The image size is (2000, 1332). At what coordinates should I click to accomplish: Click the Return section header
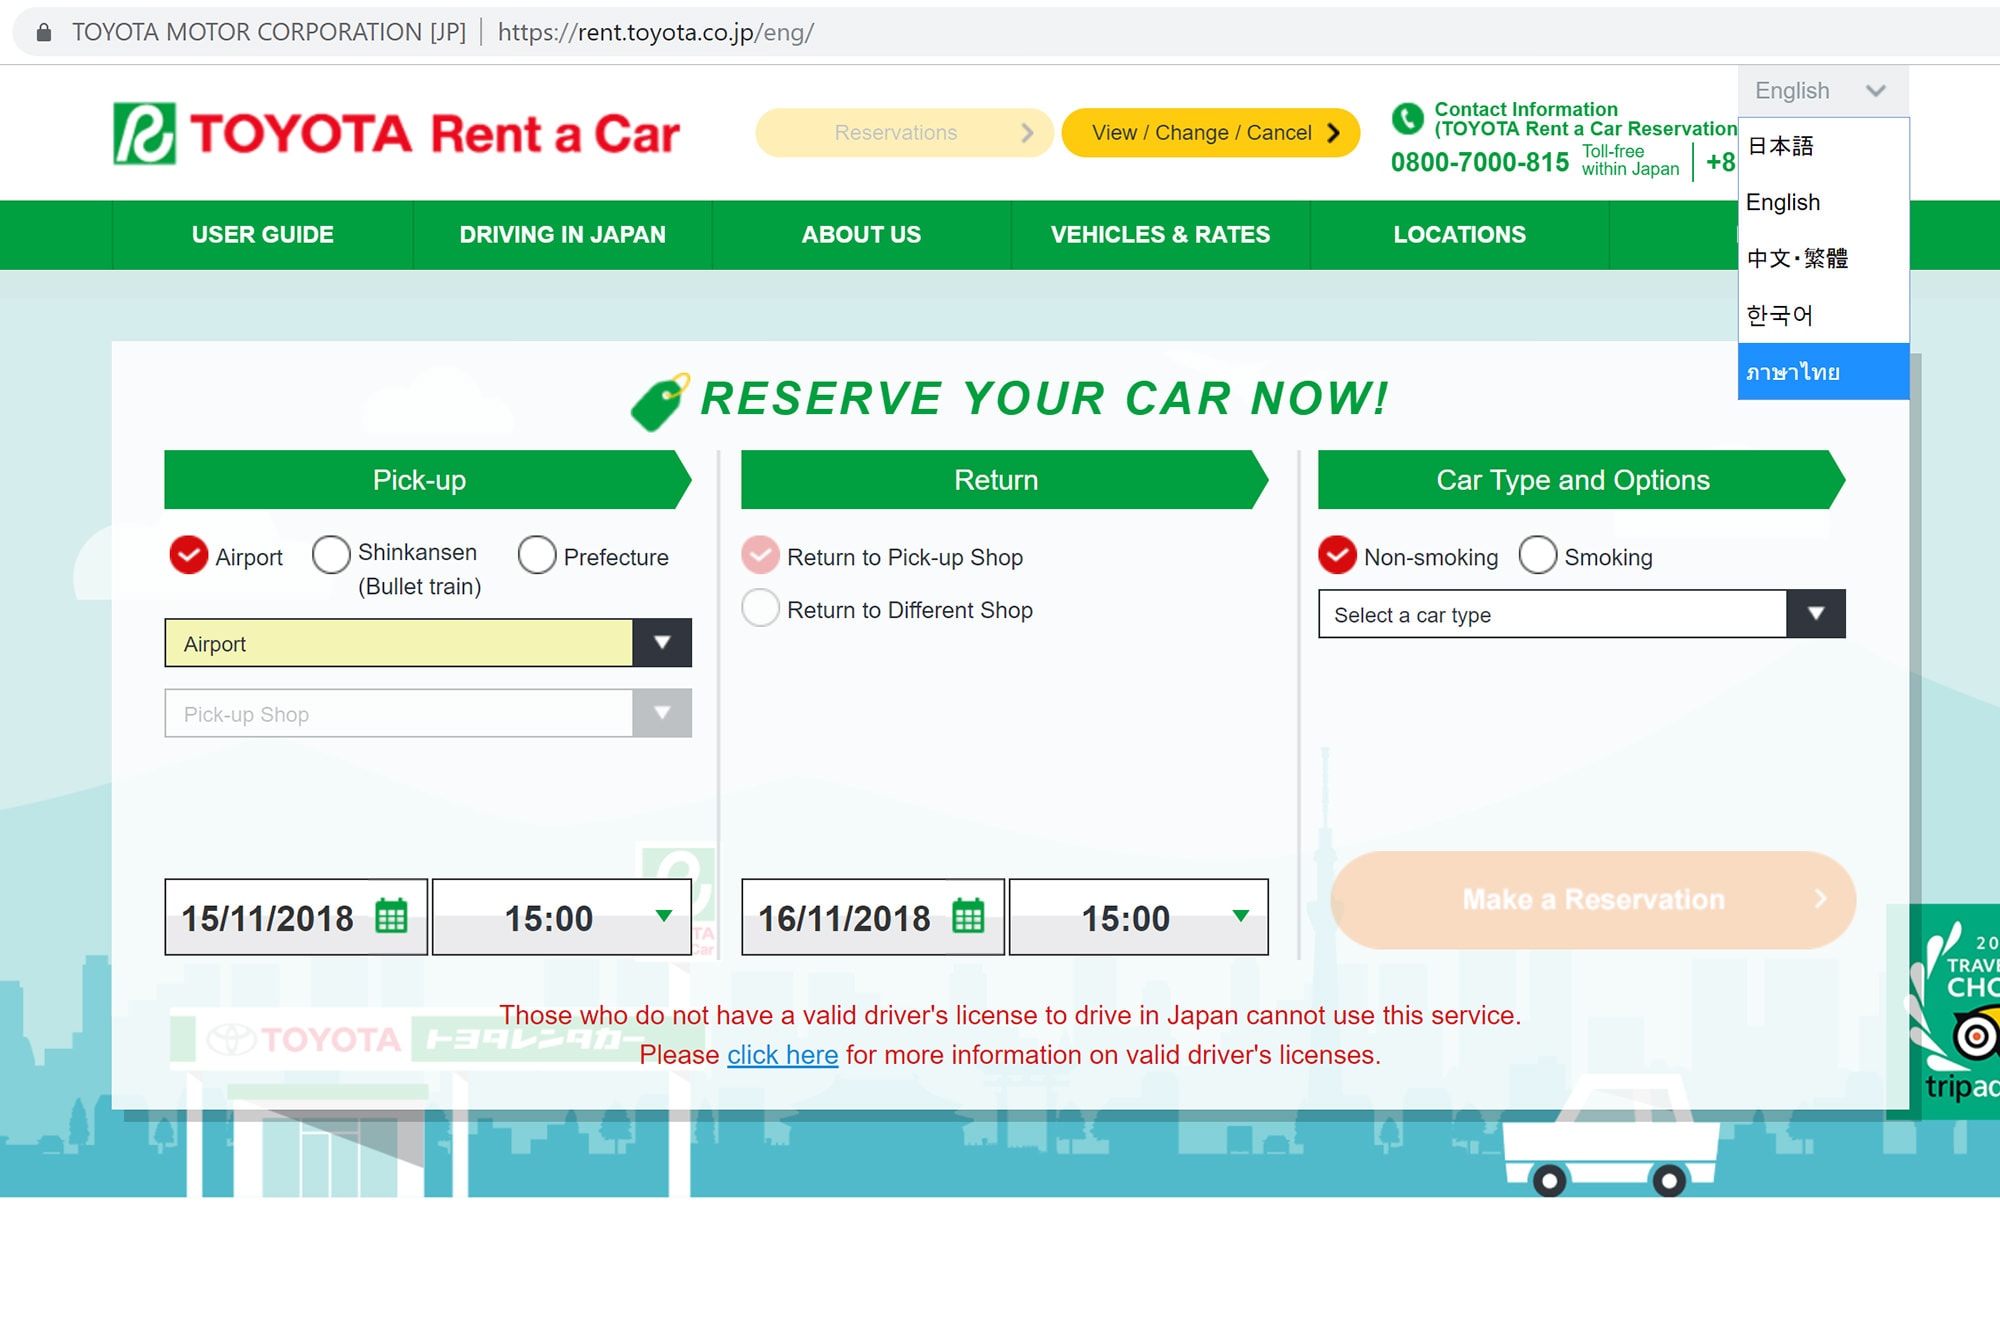pos(1005,480)
